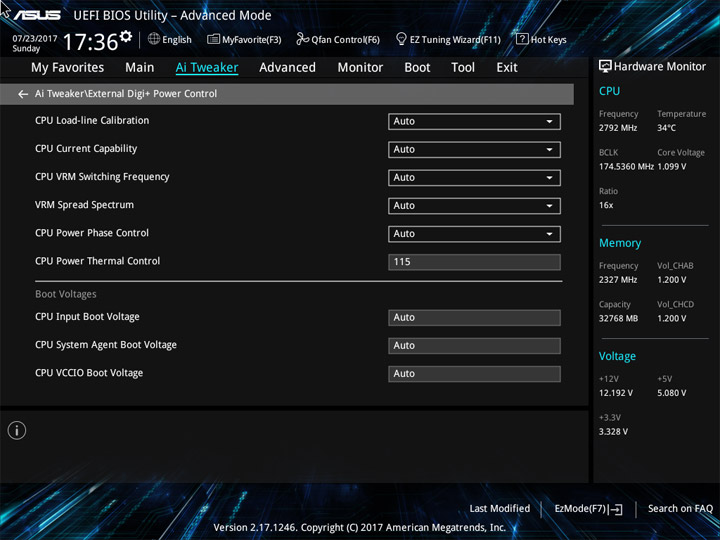Open the Hot Keys question mark icon
720x540 pixels.
(522, 39)
